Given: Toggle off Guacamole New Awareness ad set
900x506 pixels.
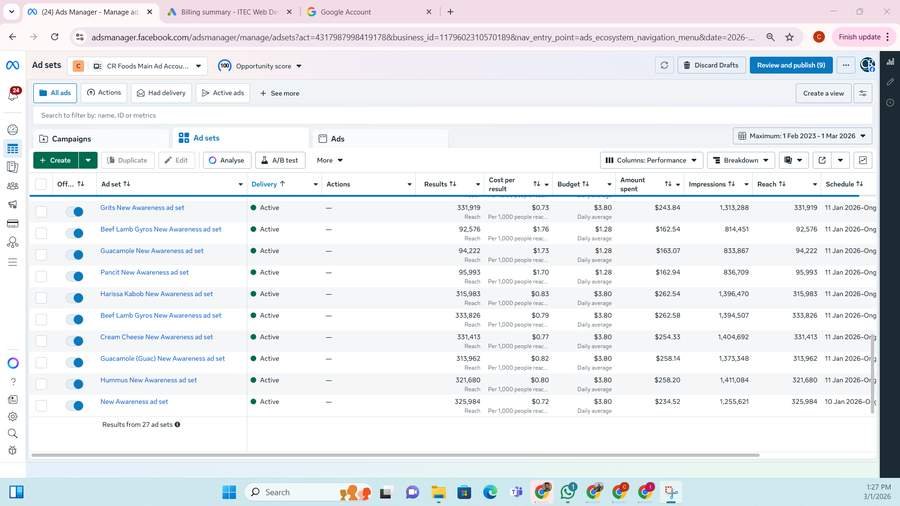Looking at the screenshot, I should 75,255.
